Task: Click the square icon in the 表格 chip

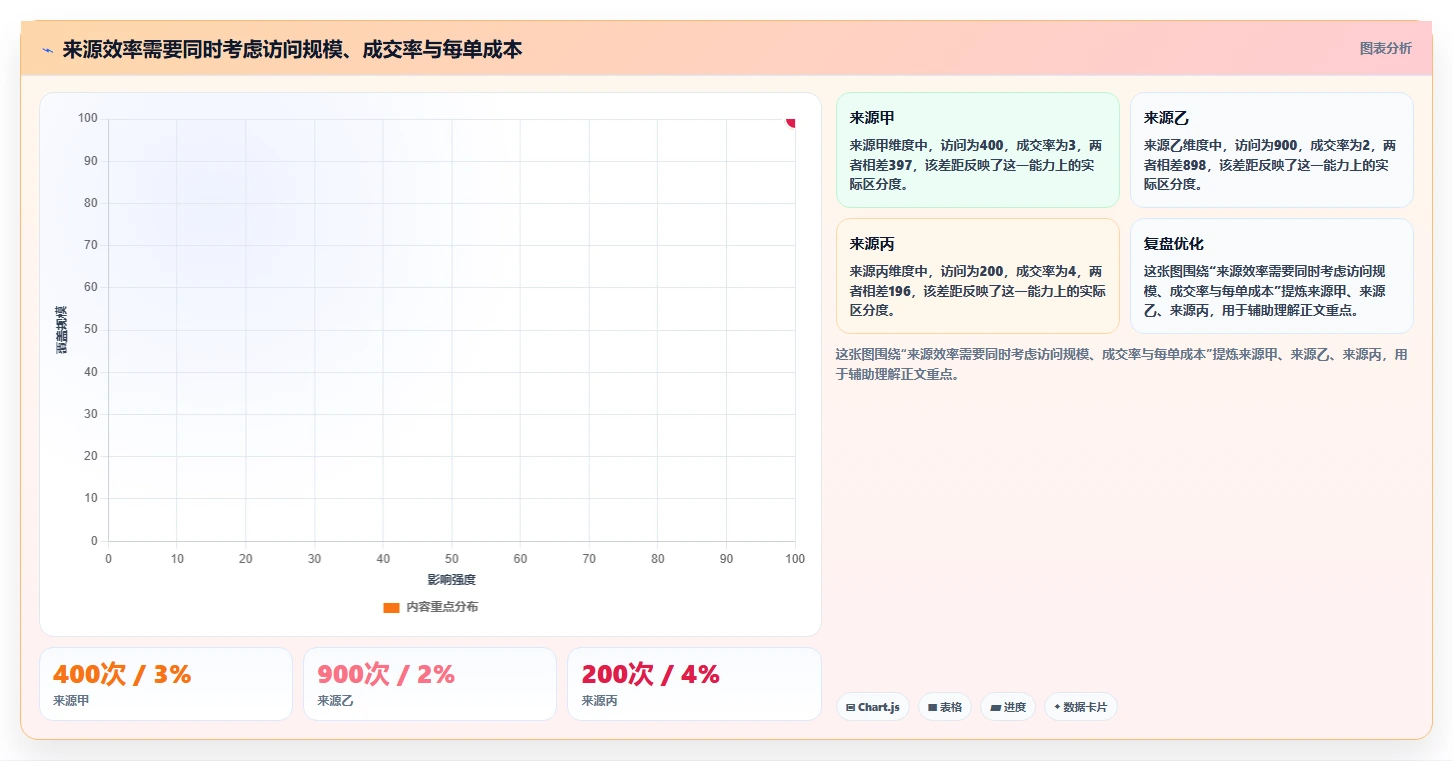Action: tap(932, 707)
